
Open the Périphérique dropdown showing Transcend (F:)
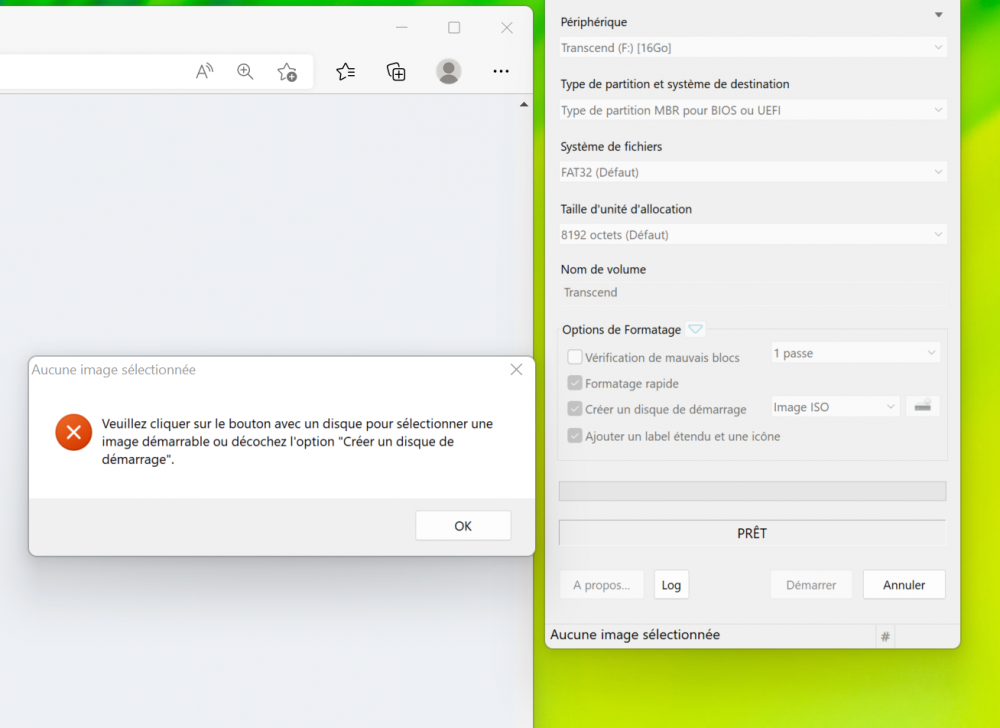pyautogui.click(x=753, y=47)
